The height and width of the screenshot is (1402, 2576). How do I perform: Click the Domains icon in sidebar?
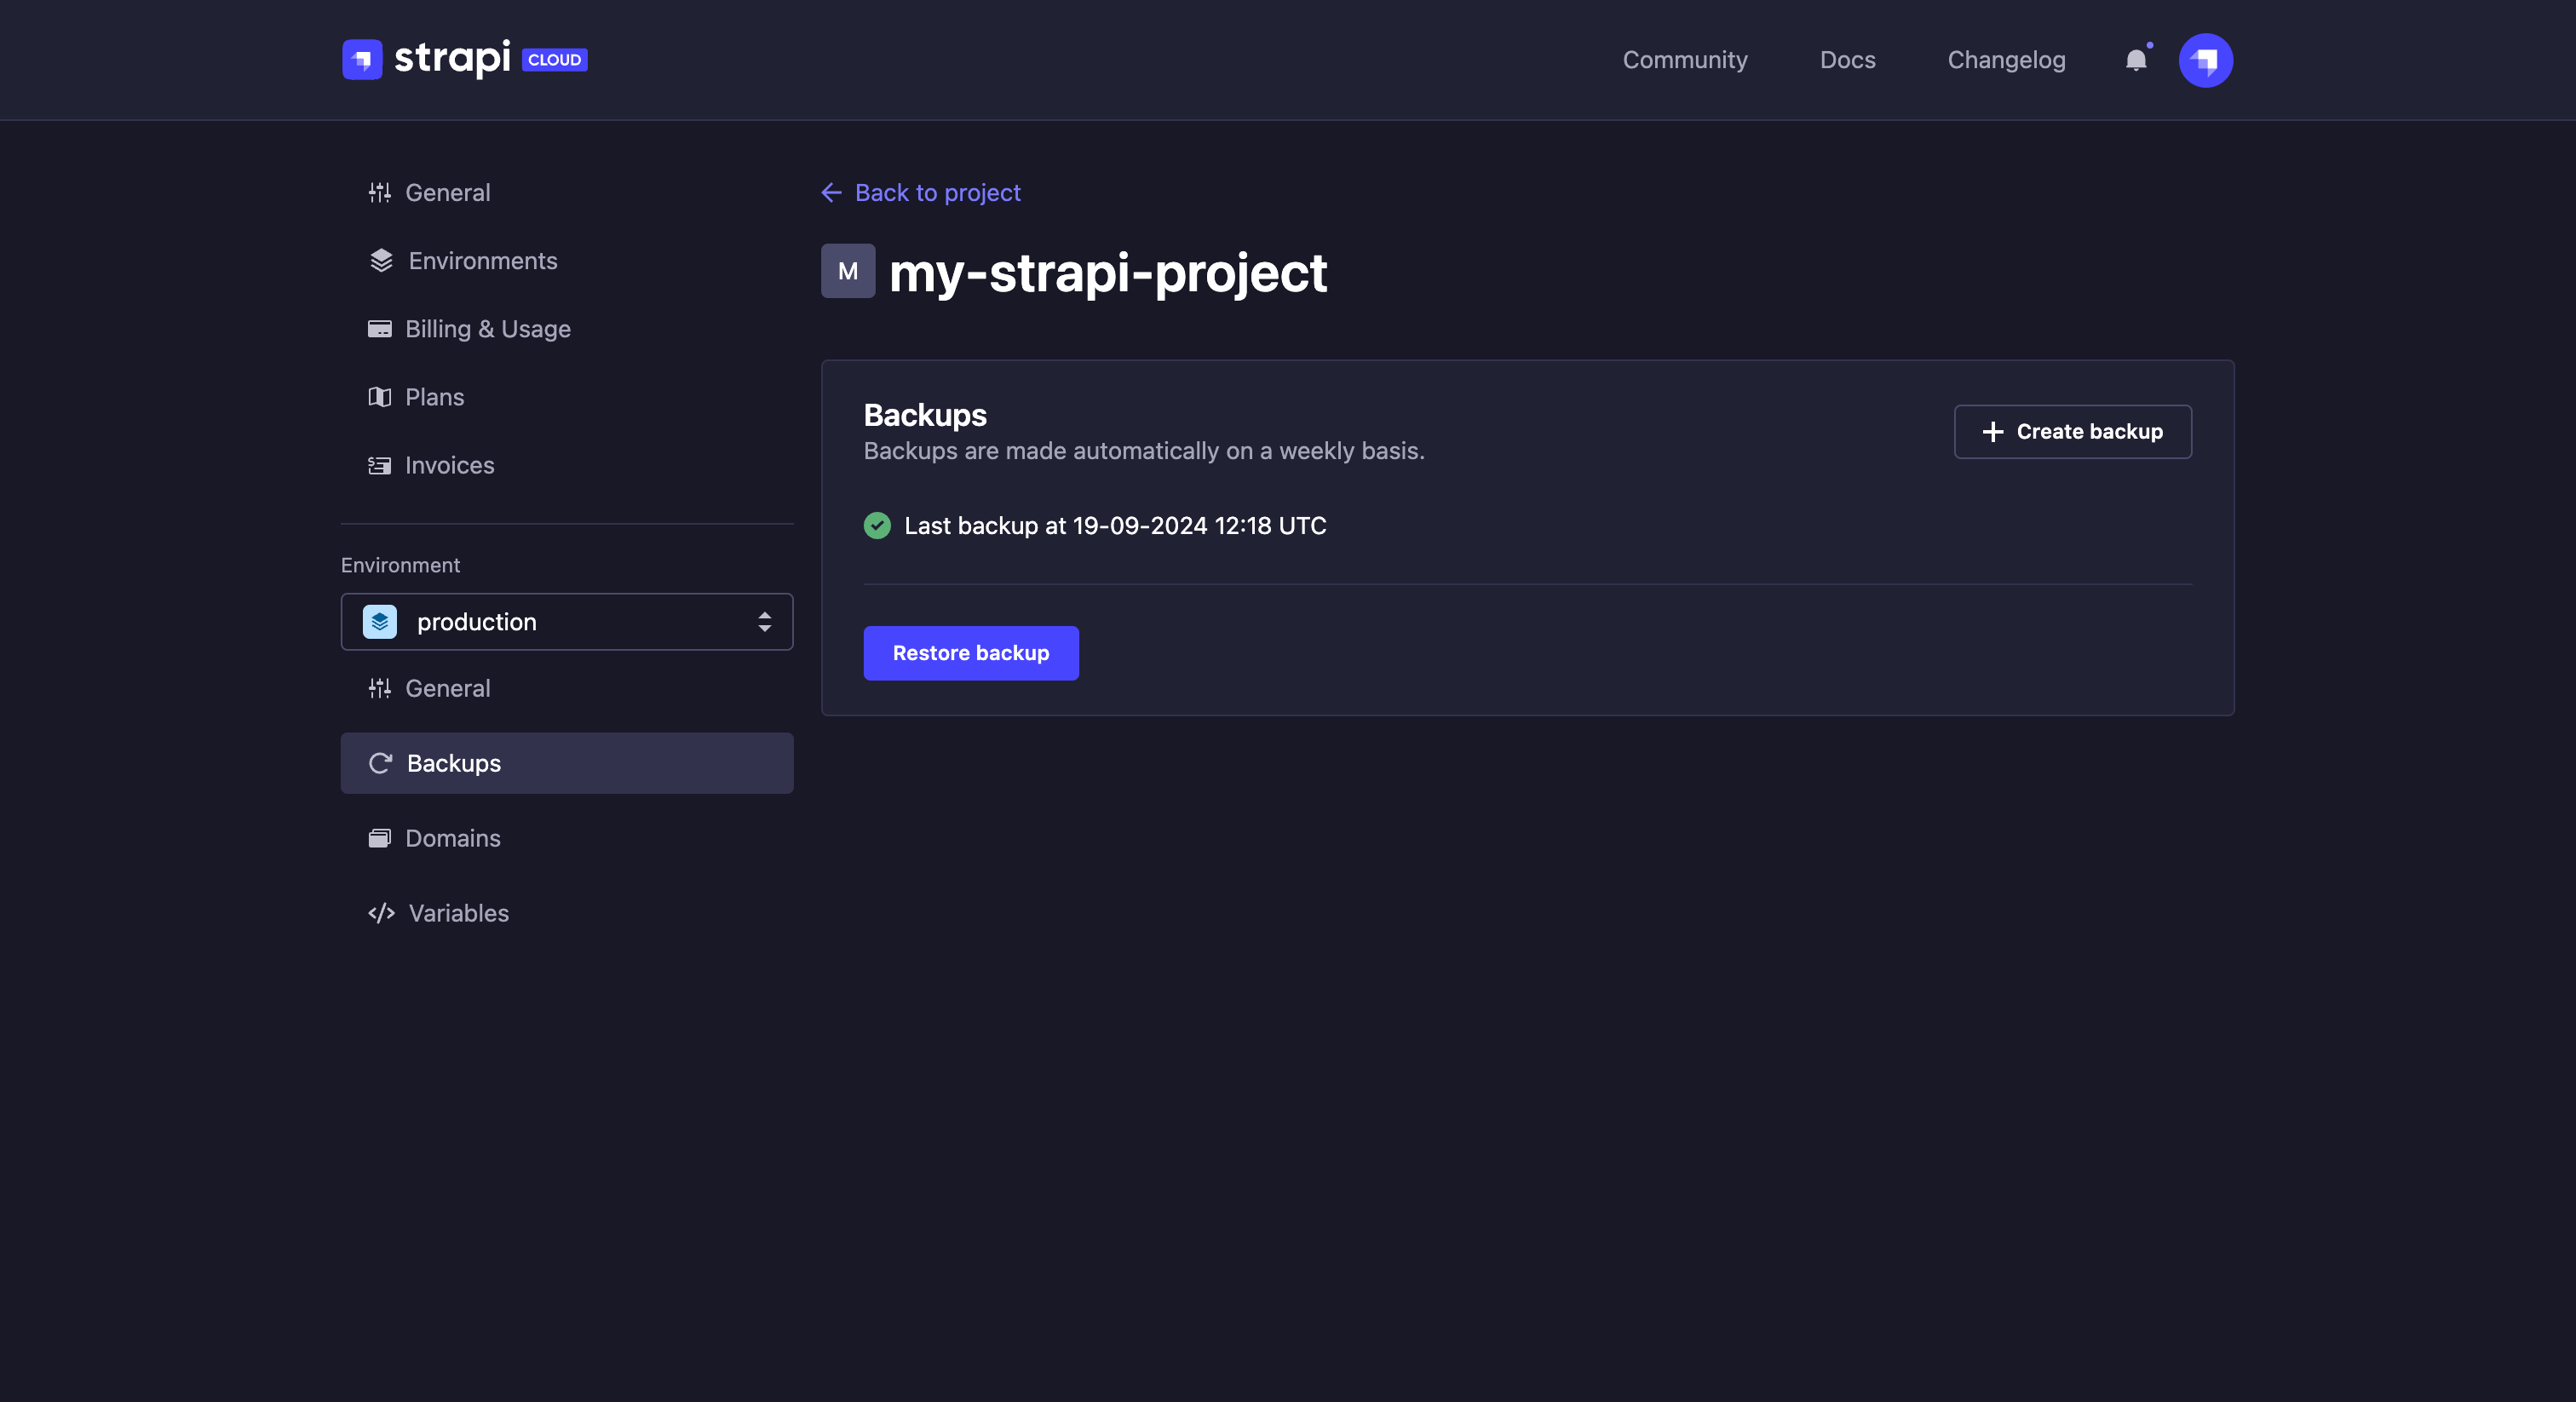tap(379, 838)
